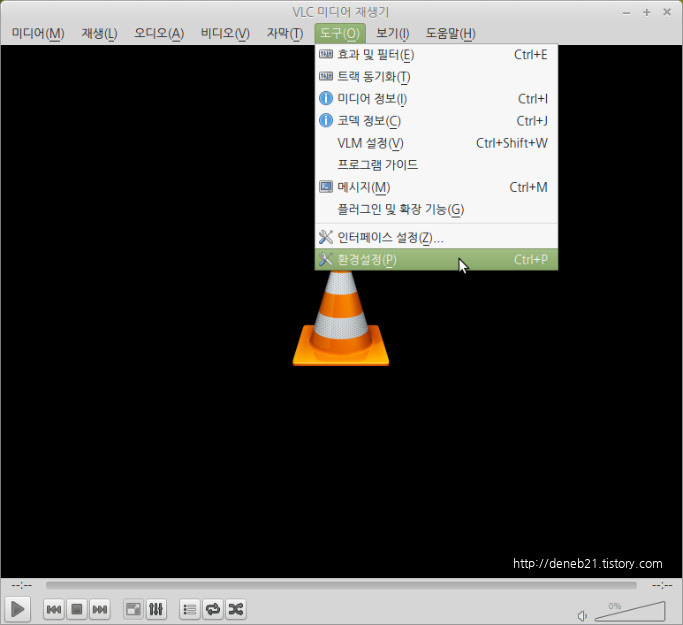Open 메시지(M) menu entry
The height and width of the screenshot is (625, 683).
pyautogui.click(x=436, y=187)
